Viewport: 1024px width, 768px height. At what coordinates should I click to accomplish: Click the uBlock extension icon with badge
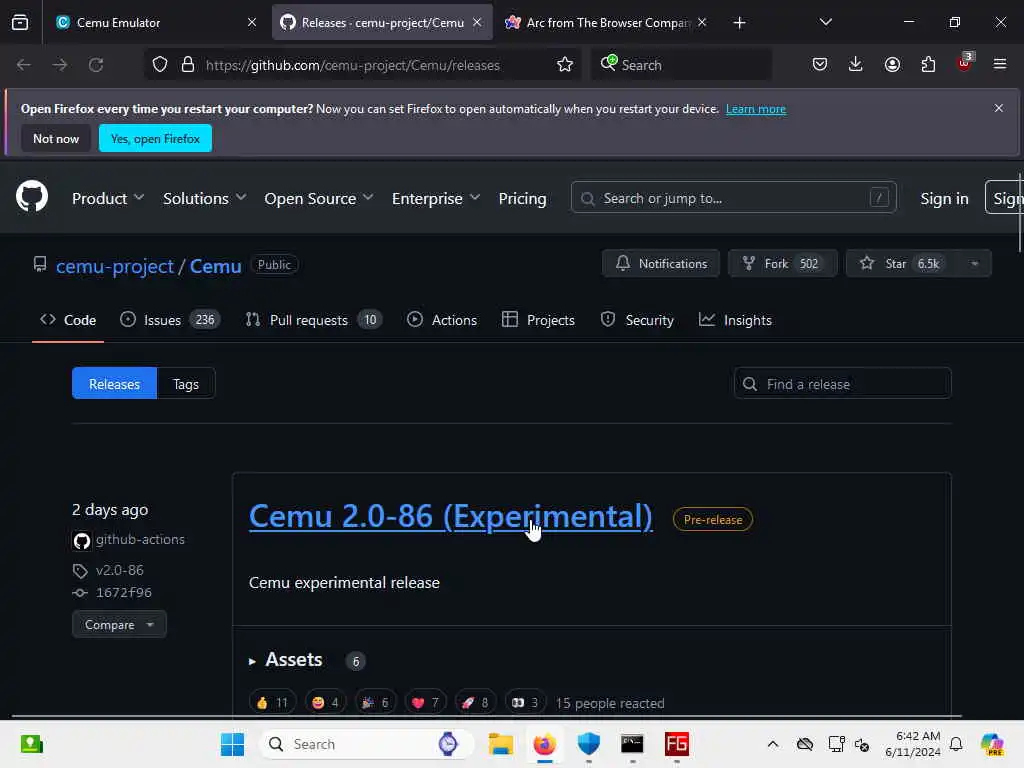click(x=964, y=63)
